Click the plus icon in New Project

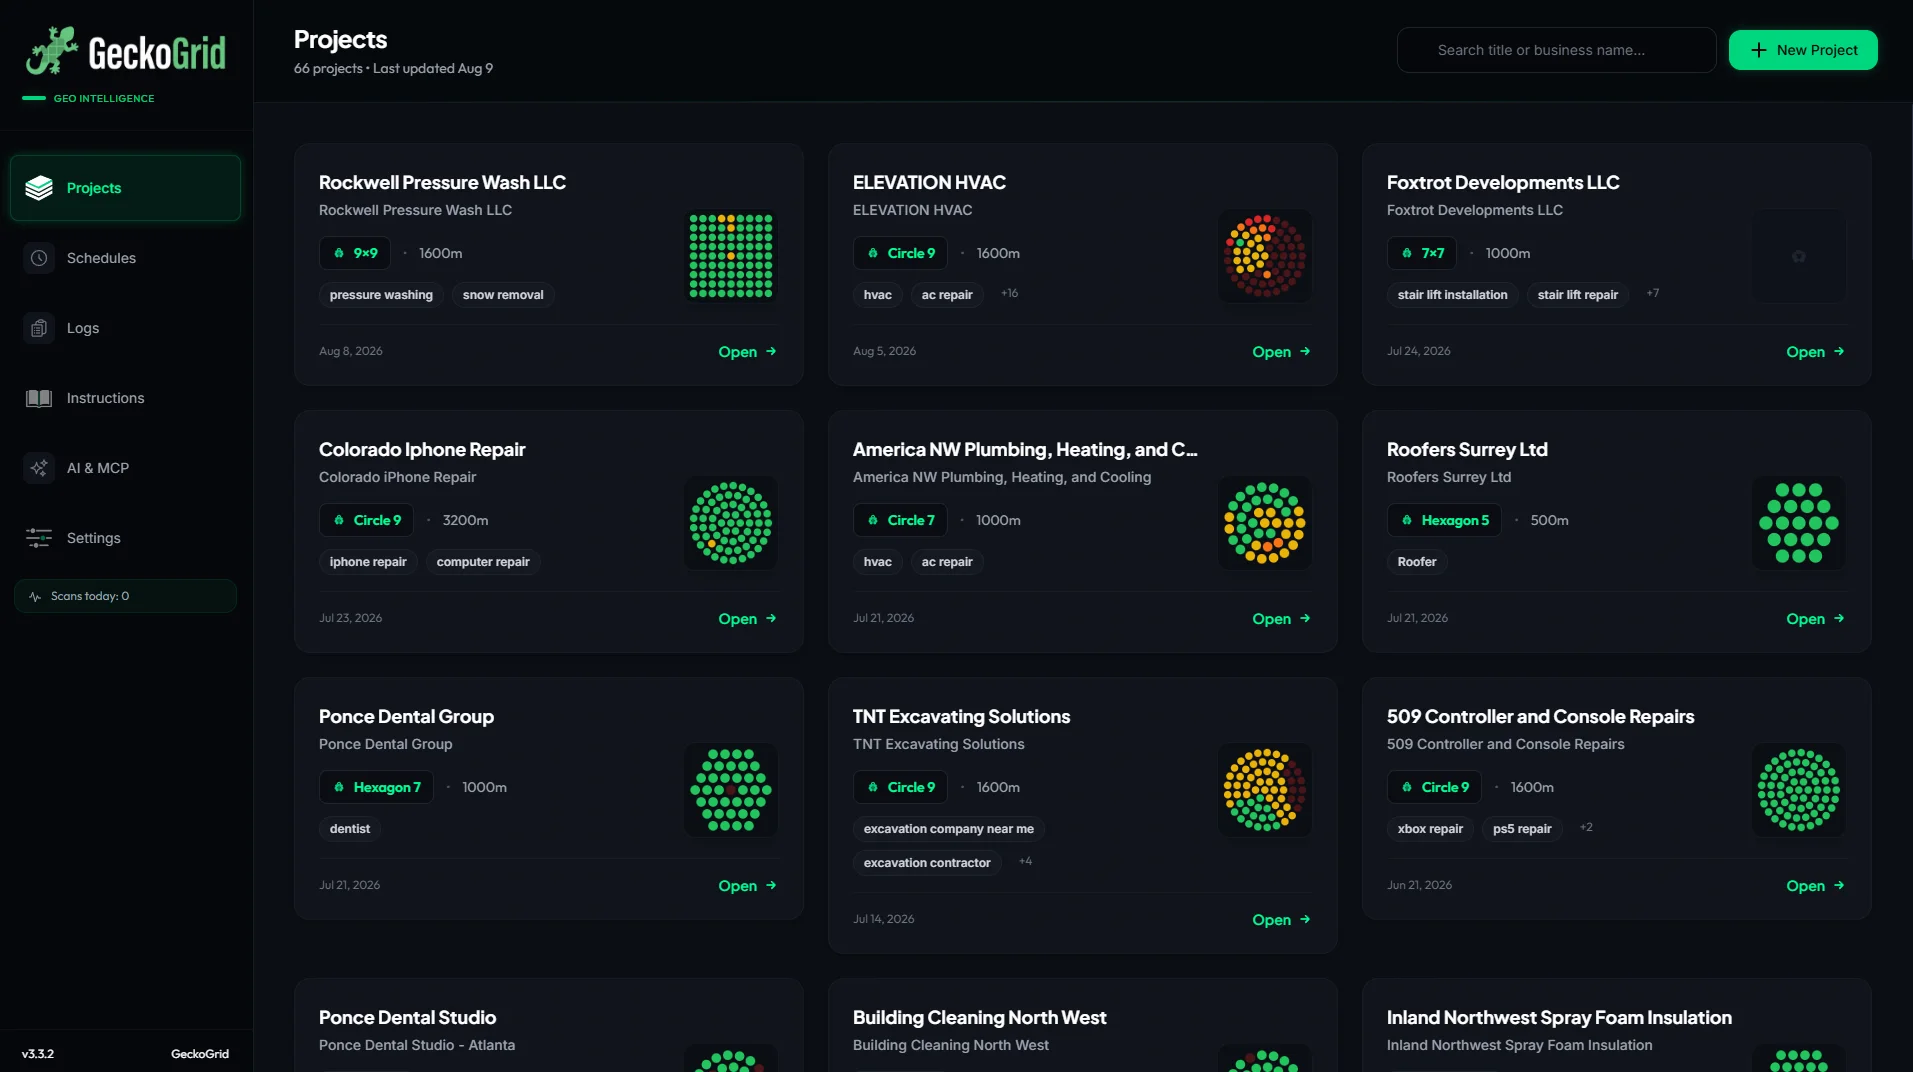click(1759, 50)
